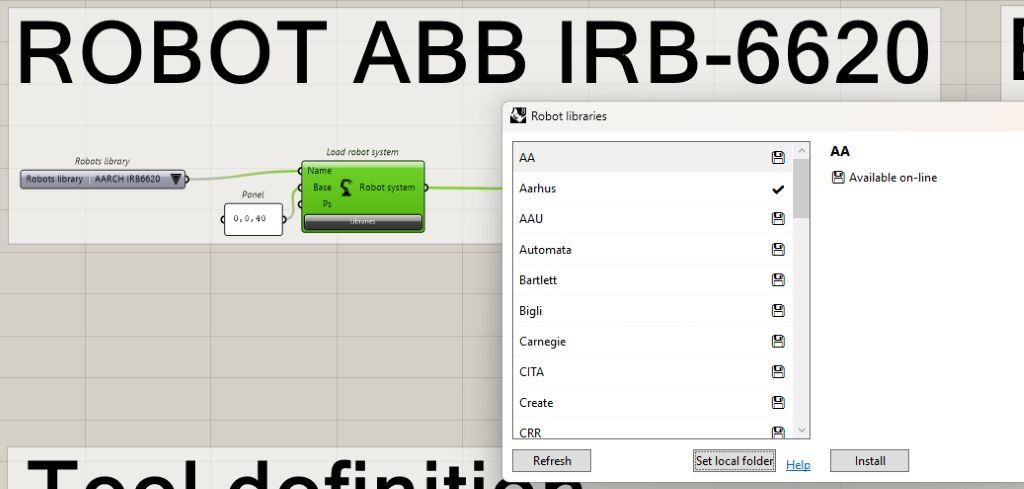Click the download icon in the CITA row
The height and width of the screenshot is (489, 1024).
pyautogui.click(x=778, y=372)
